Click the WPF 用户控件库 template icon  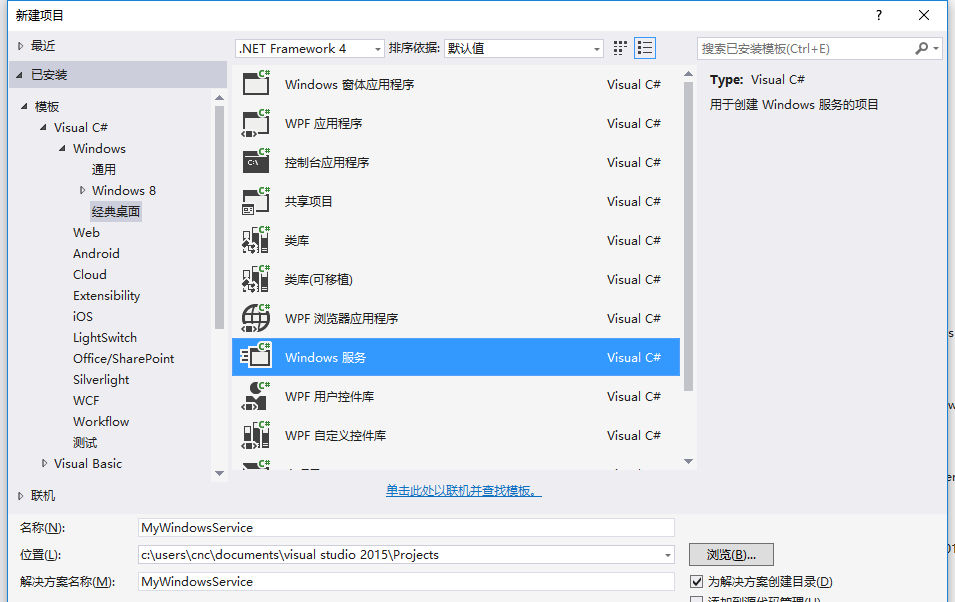256,395
